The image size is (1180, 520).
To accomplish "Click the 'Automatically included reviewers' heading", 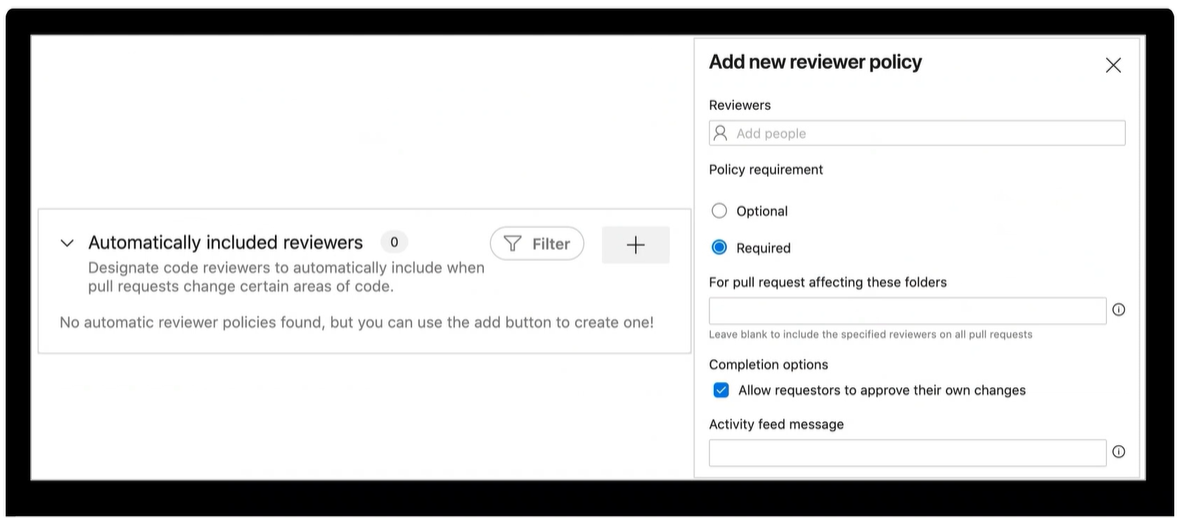I will pyautogui.click(x=225, y=242).
